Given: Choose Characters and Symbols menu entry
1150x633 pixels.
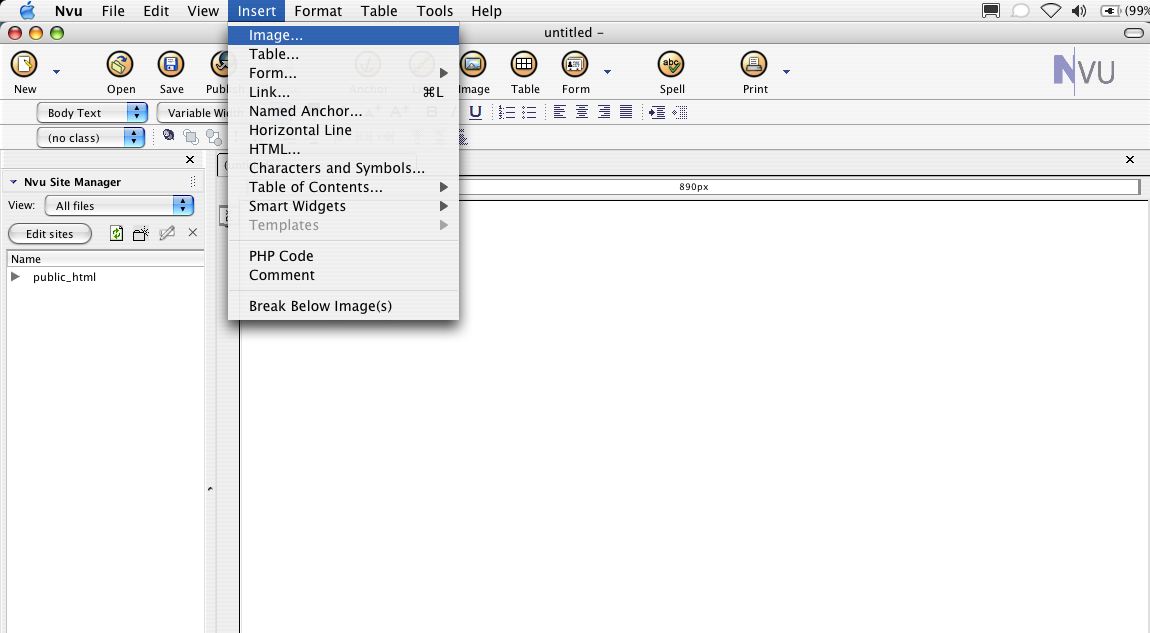Looking at the screenshot, I should coord(336,168).
